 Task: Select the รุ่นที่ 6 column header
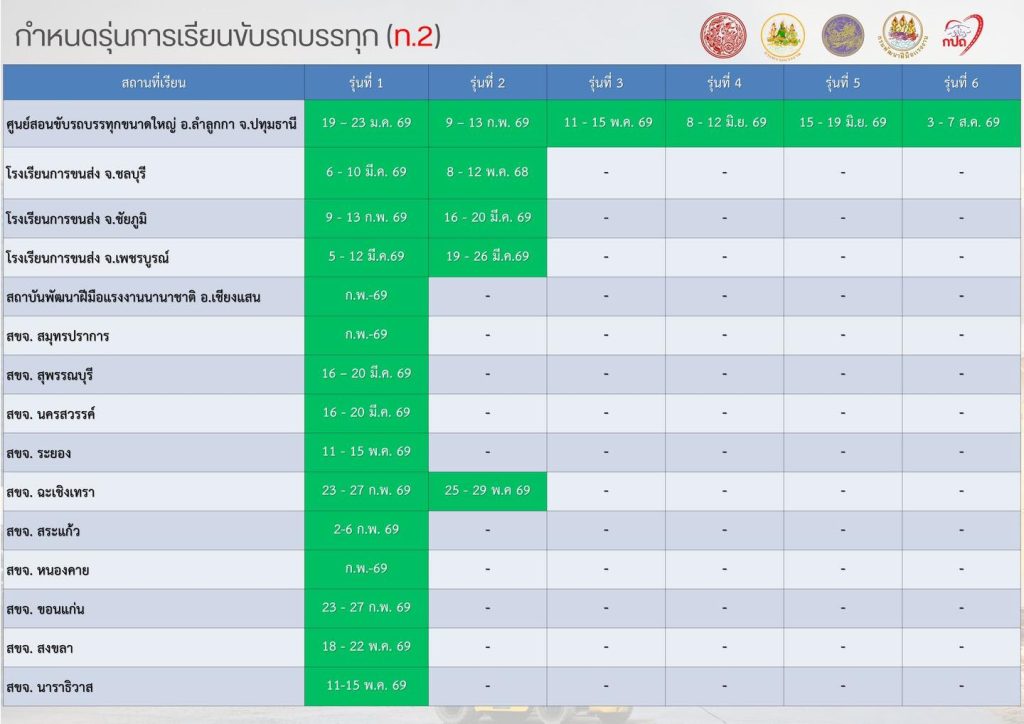[x=961, y=82]
